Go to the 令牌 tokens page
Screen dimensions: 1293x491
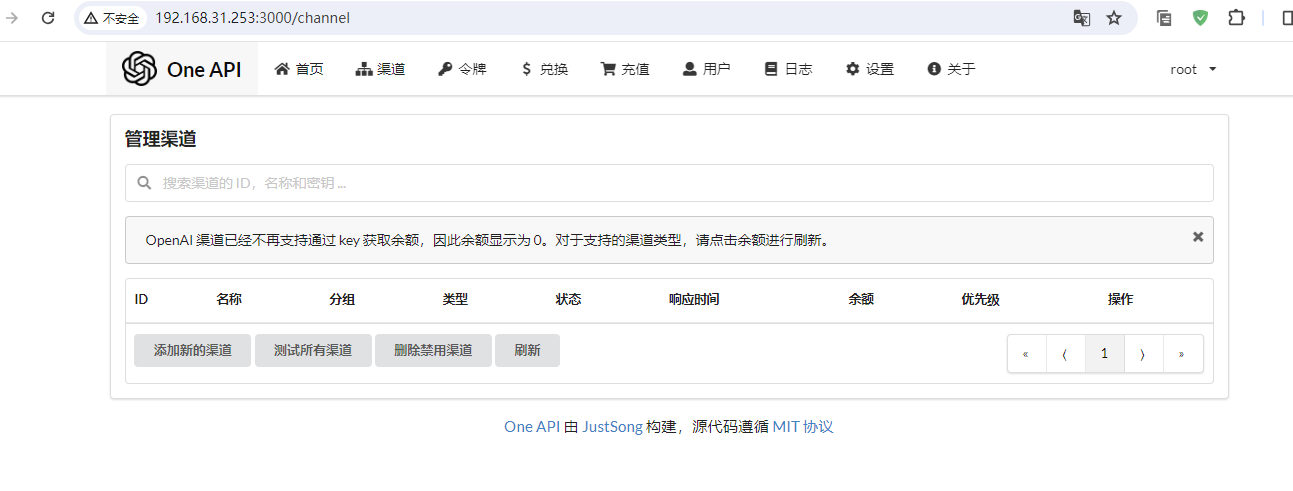pyautogui.click(x=462, y=69)
